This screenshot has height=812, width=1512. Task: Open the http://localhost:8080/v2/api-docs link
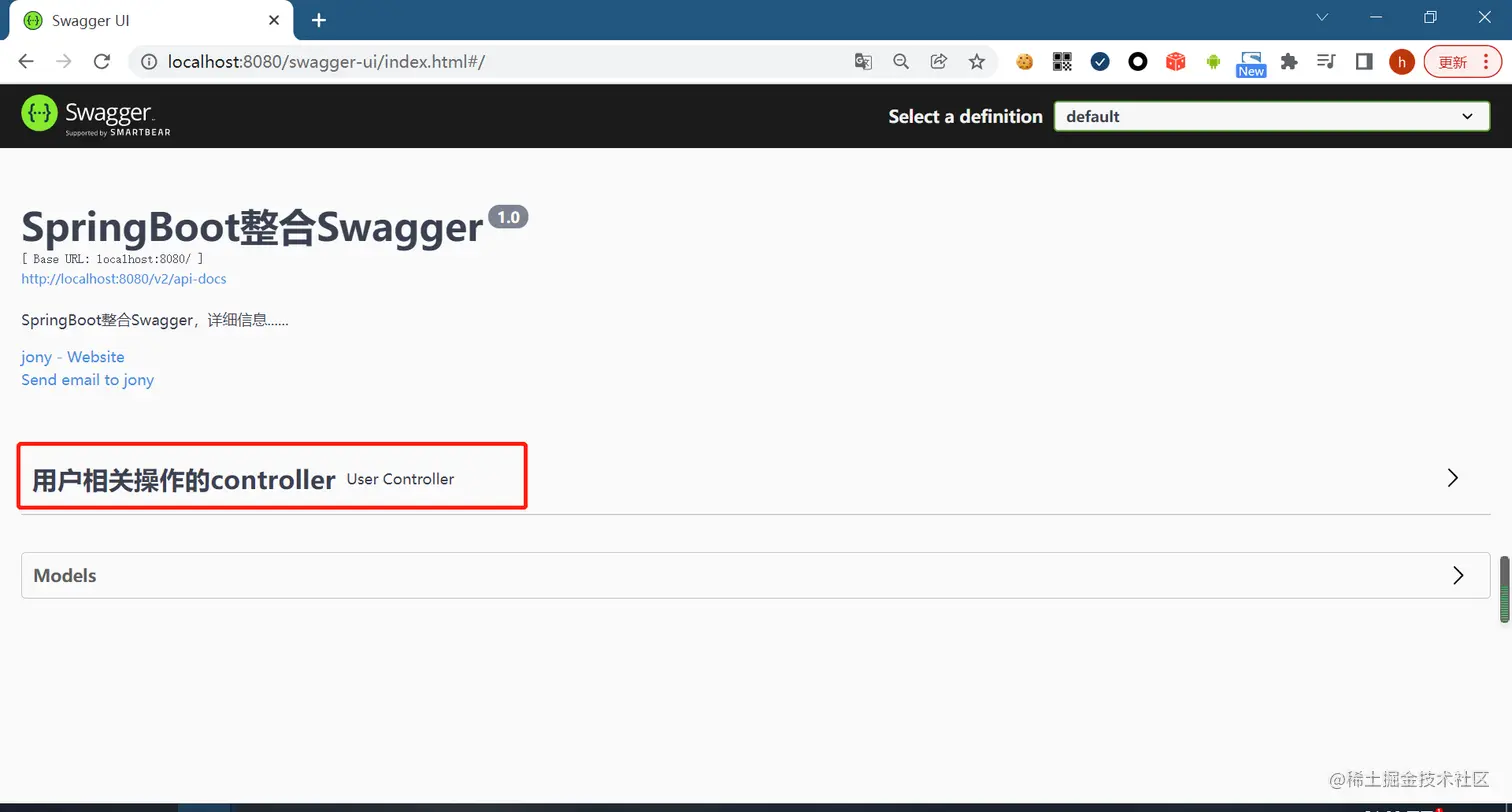124,279
